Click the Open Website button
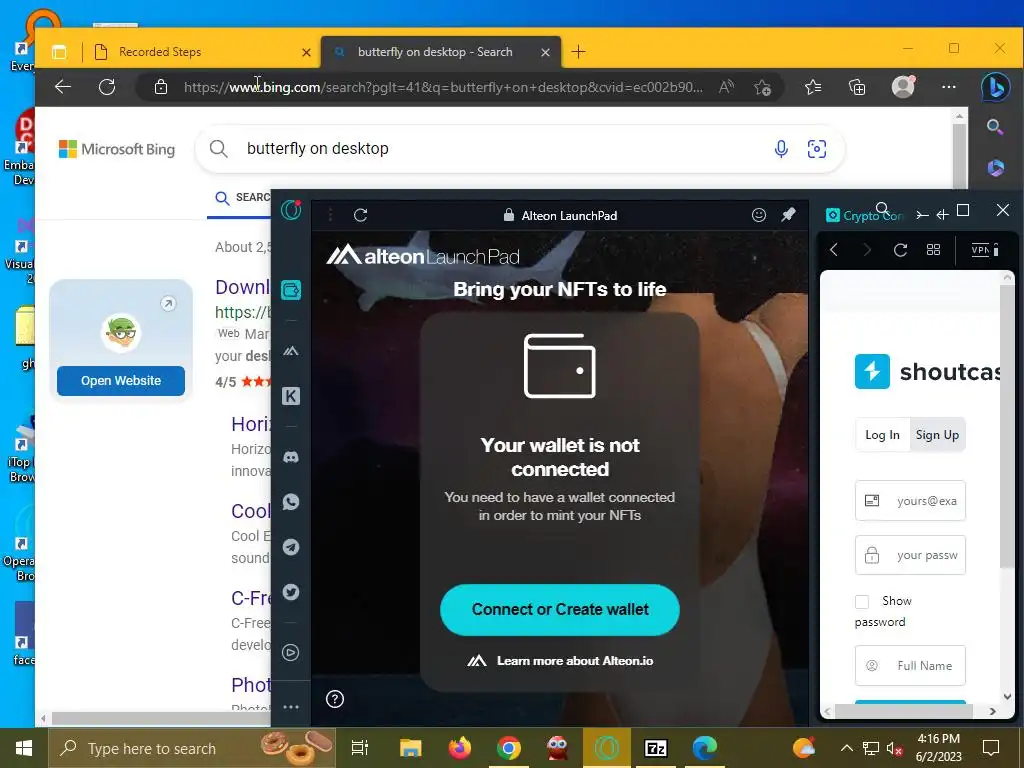The height and width of the screenshot is (768, 1024). [x=121, y=381]
